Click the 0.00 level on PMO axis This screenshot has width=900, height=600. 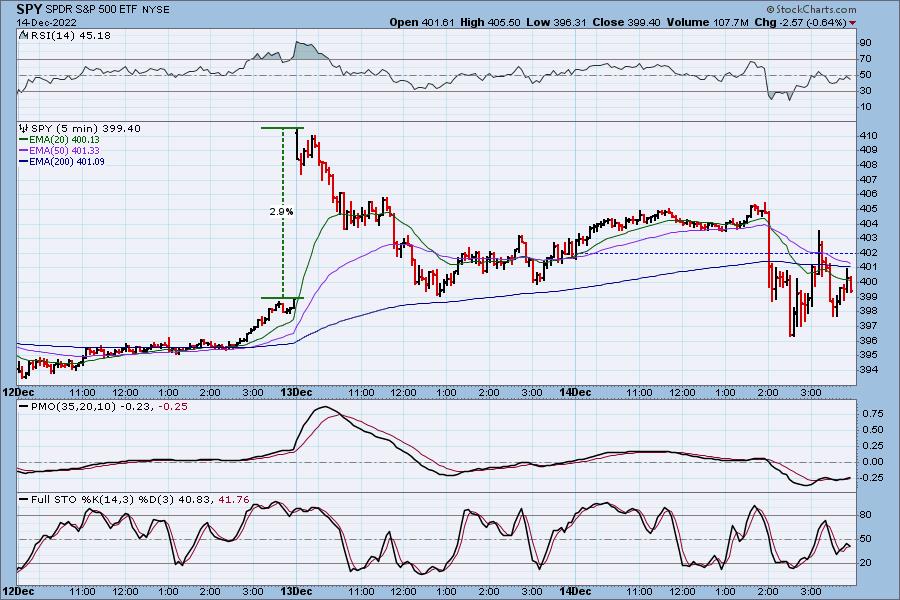pyautogui.click(x=872, y=462)
